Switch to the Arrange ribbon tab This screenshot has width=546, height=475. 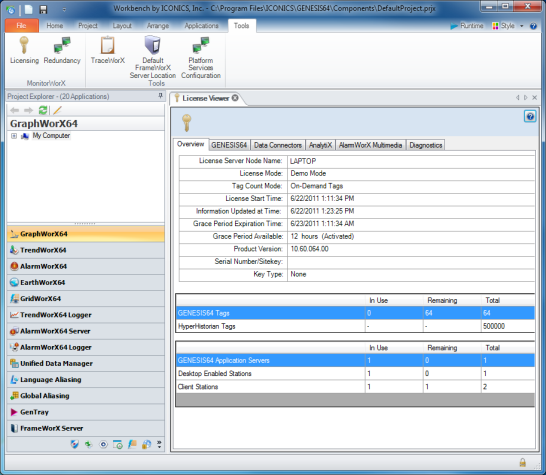pos(158,26)
